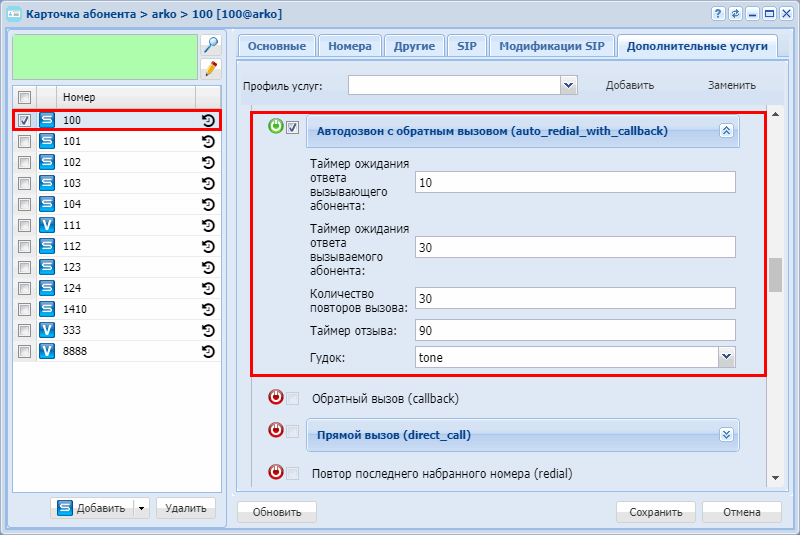Click the history icon for number 124
Image resolution: width=800 pixels, height=535 pixels.
[208, 288]
